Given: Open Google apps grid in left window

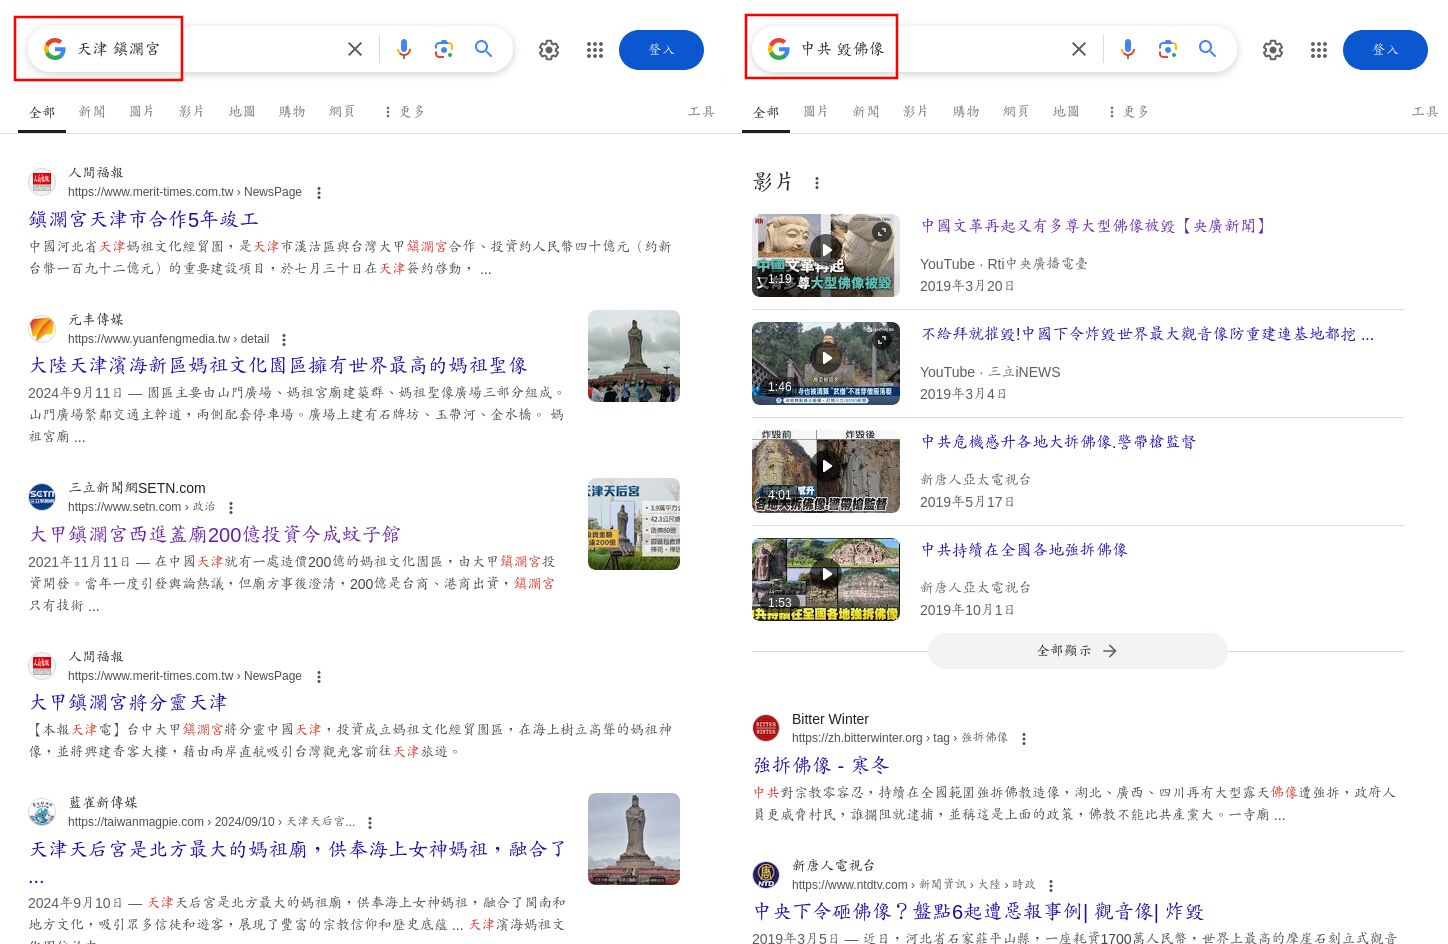Looking at the screenshot, I should click(595, 50).
